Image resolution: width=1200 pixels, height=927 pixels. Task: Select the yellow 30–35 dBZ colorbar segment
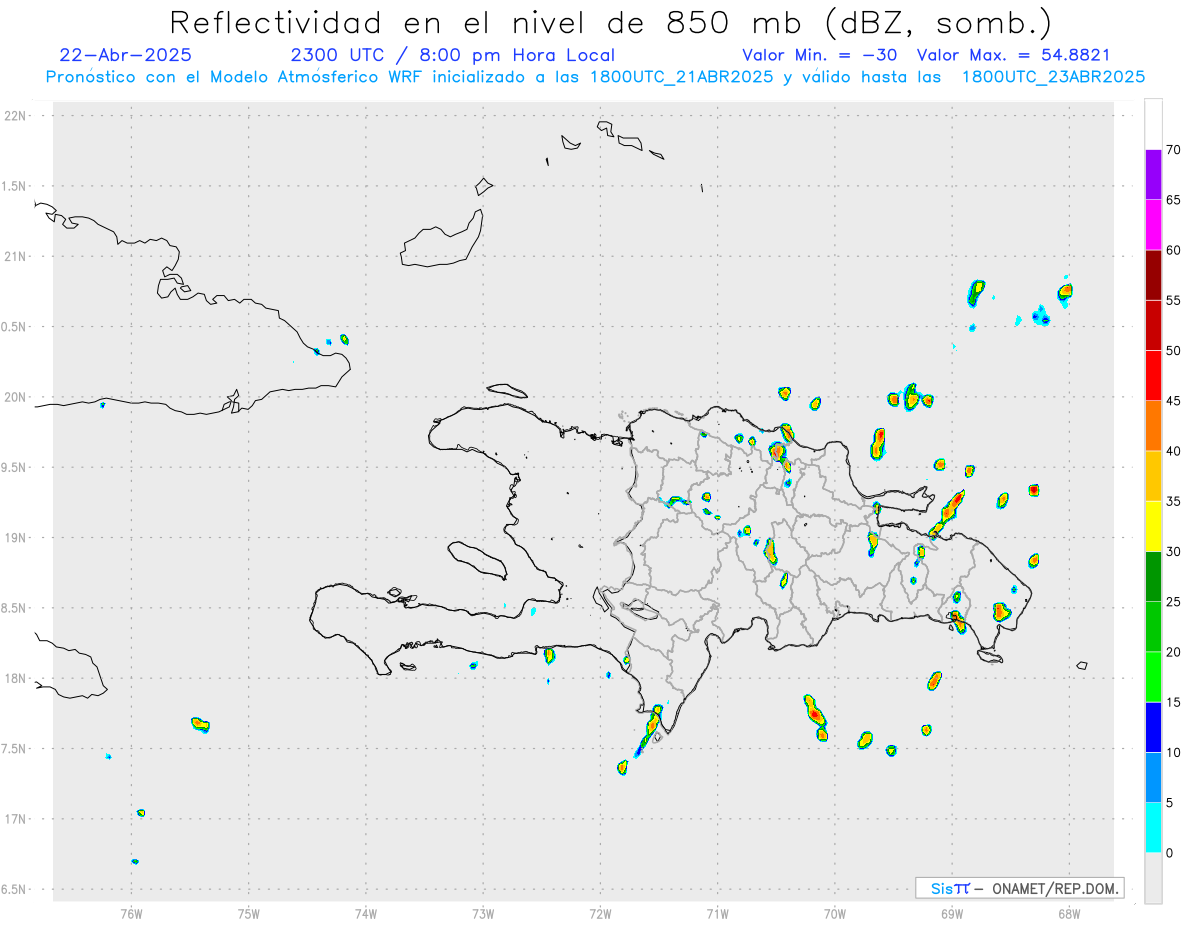click(1153, 526)
